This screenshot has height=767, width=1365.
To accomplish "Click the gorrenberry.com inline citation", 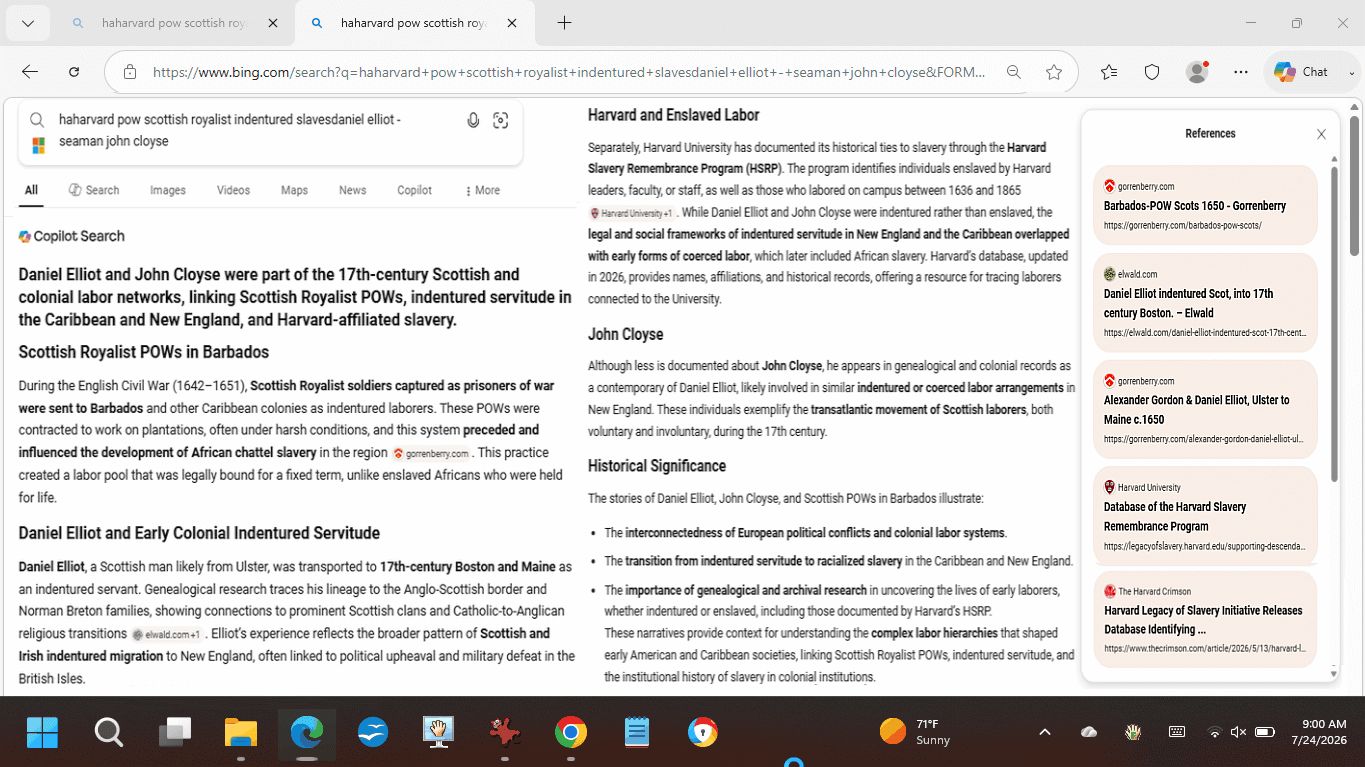I will coord(431,453).
